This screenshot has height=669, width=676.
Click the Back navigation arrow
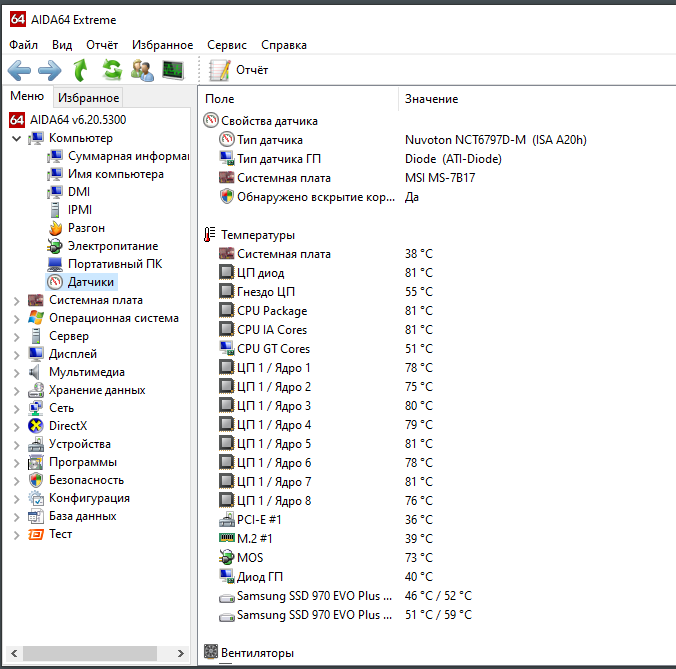coord(19,70)
